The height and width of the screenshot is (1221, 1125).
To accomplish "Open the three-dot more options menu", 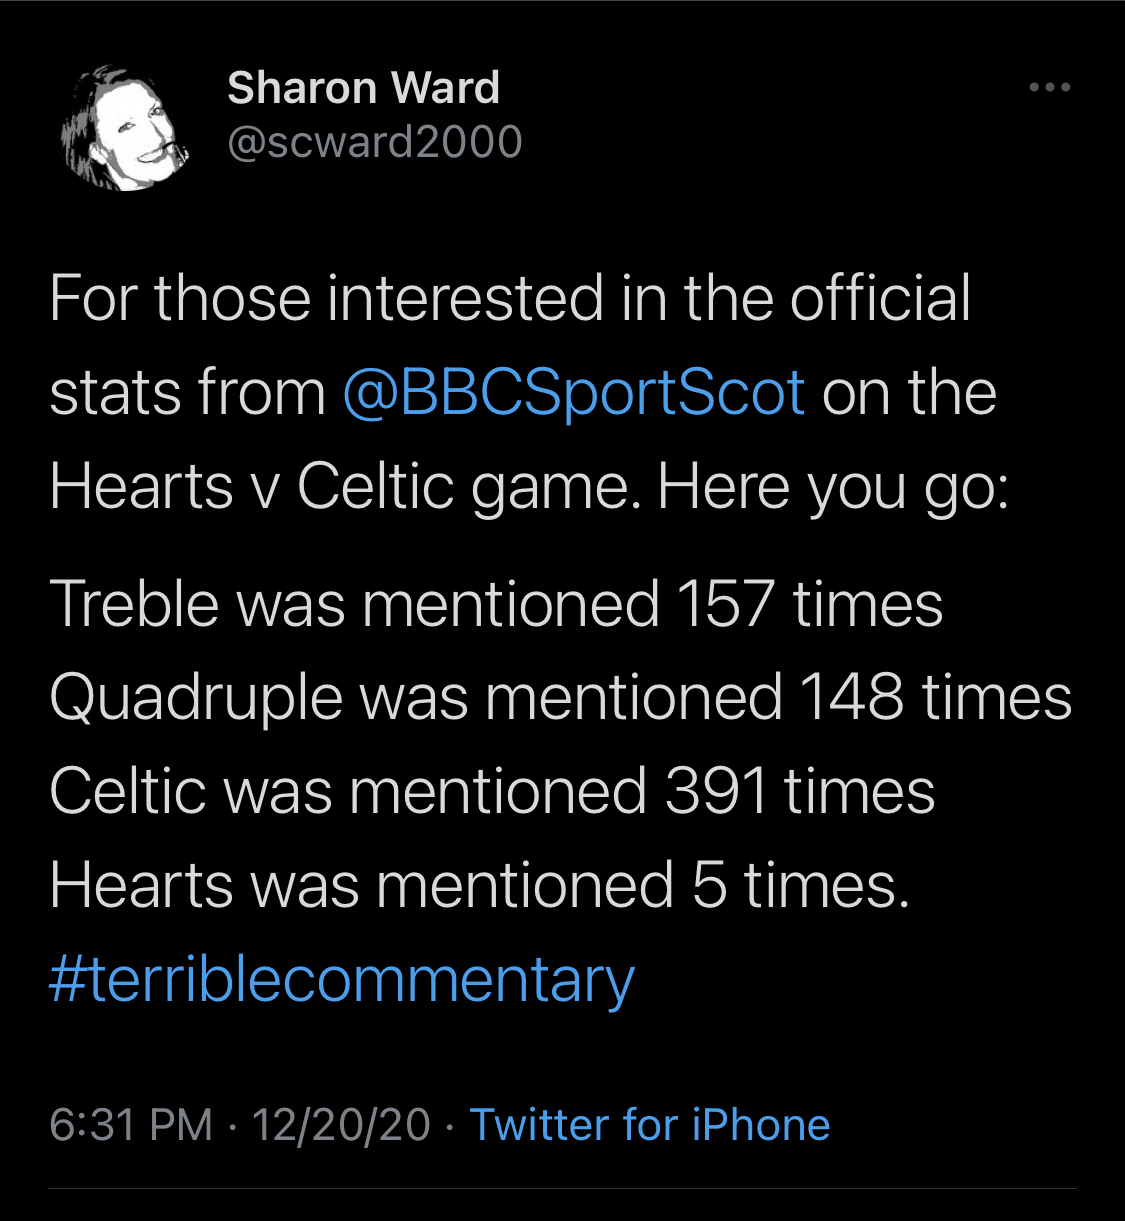I will click(1050, 88).
